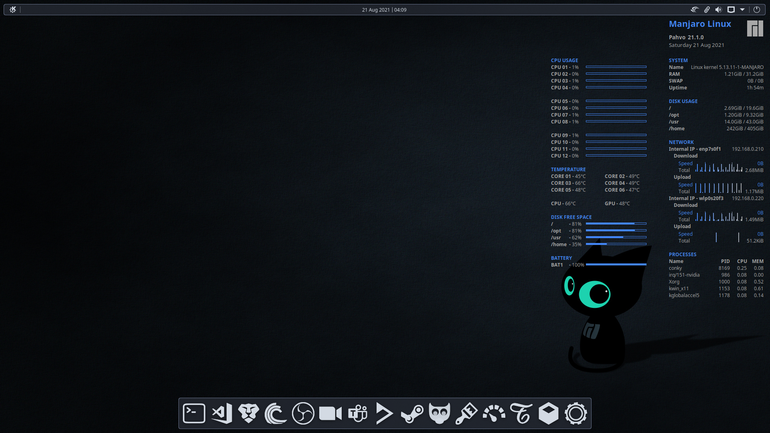Image resolution: width=770 pixels, height=433 pixels.
Task: Open the terminal from the dock
Action: [x=194, y=413]
